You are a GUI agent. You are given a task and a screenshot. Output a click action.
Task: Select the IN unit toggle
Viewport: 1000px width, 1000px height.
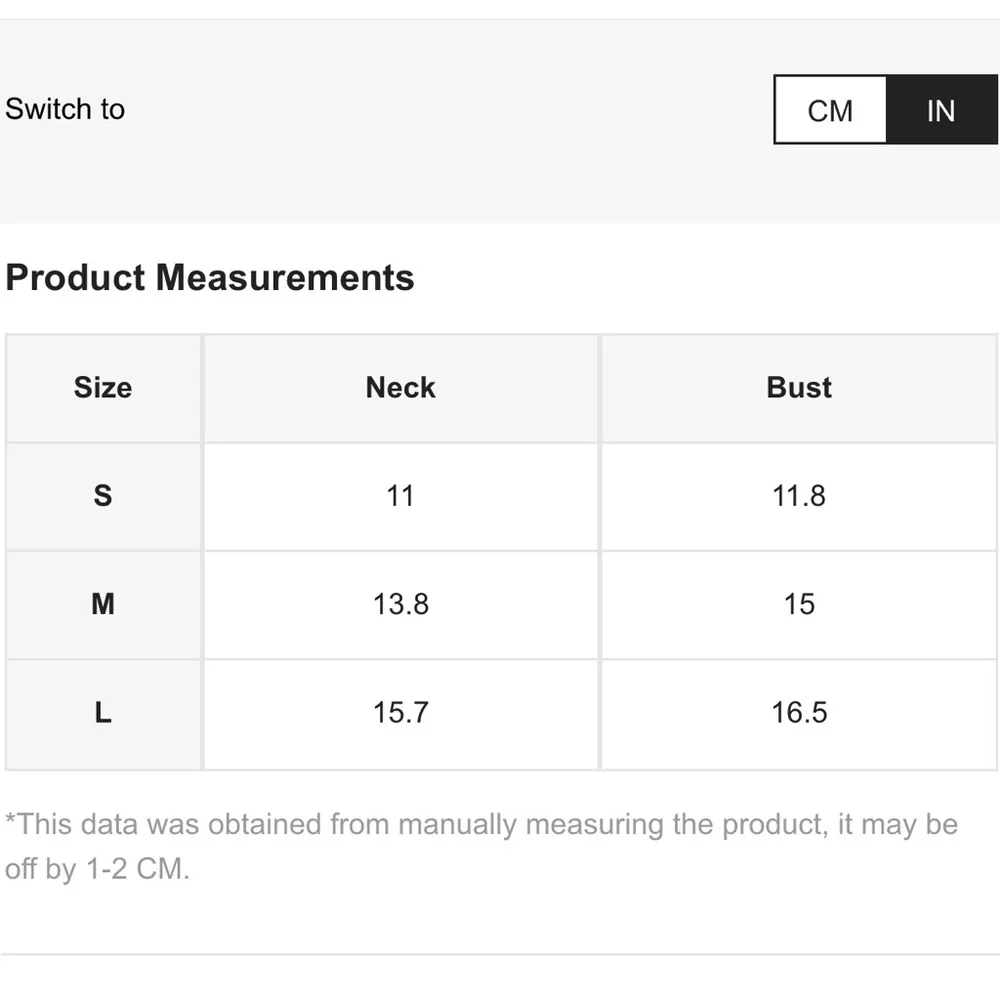coord(941,110)
